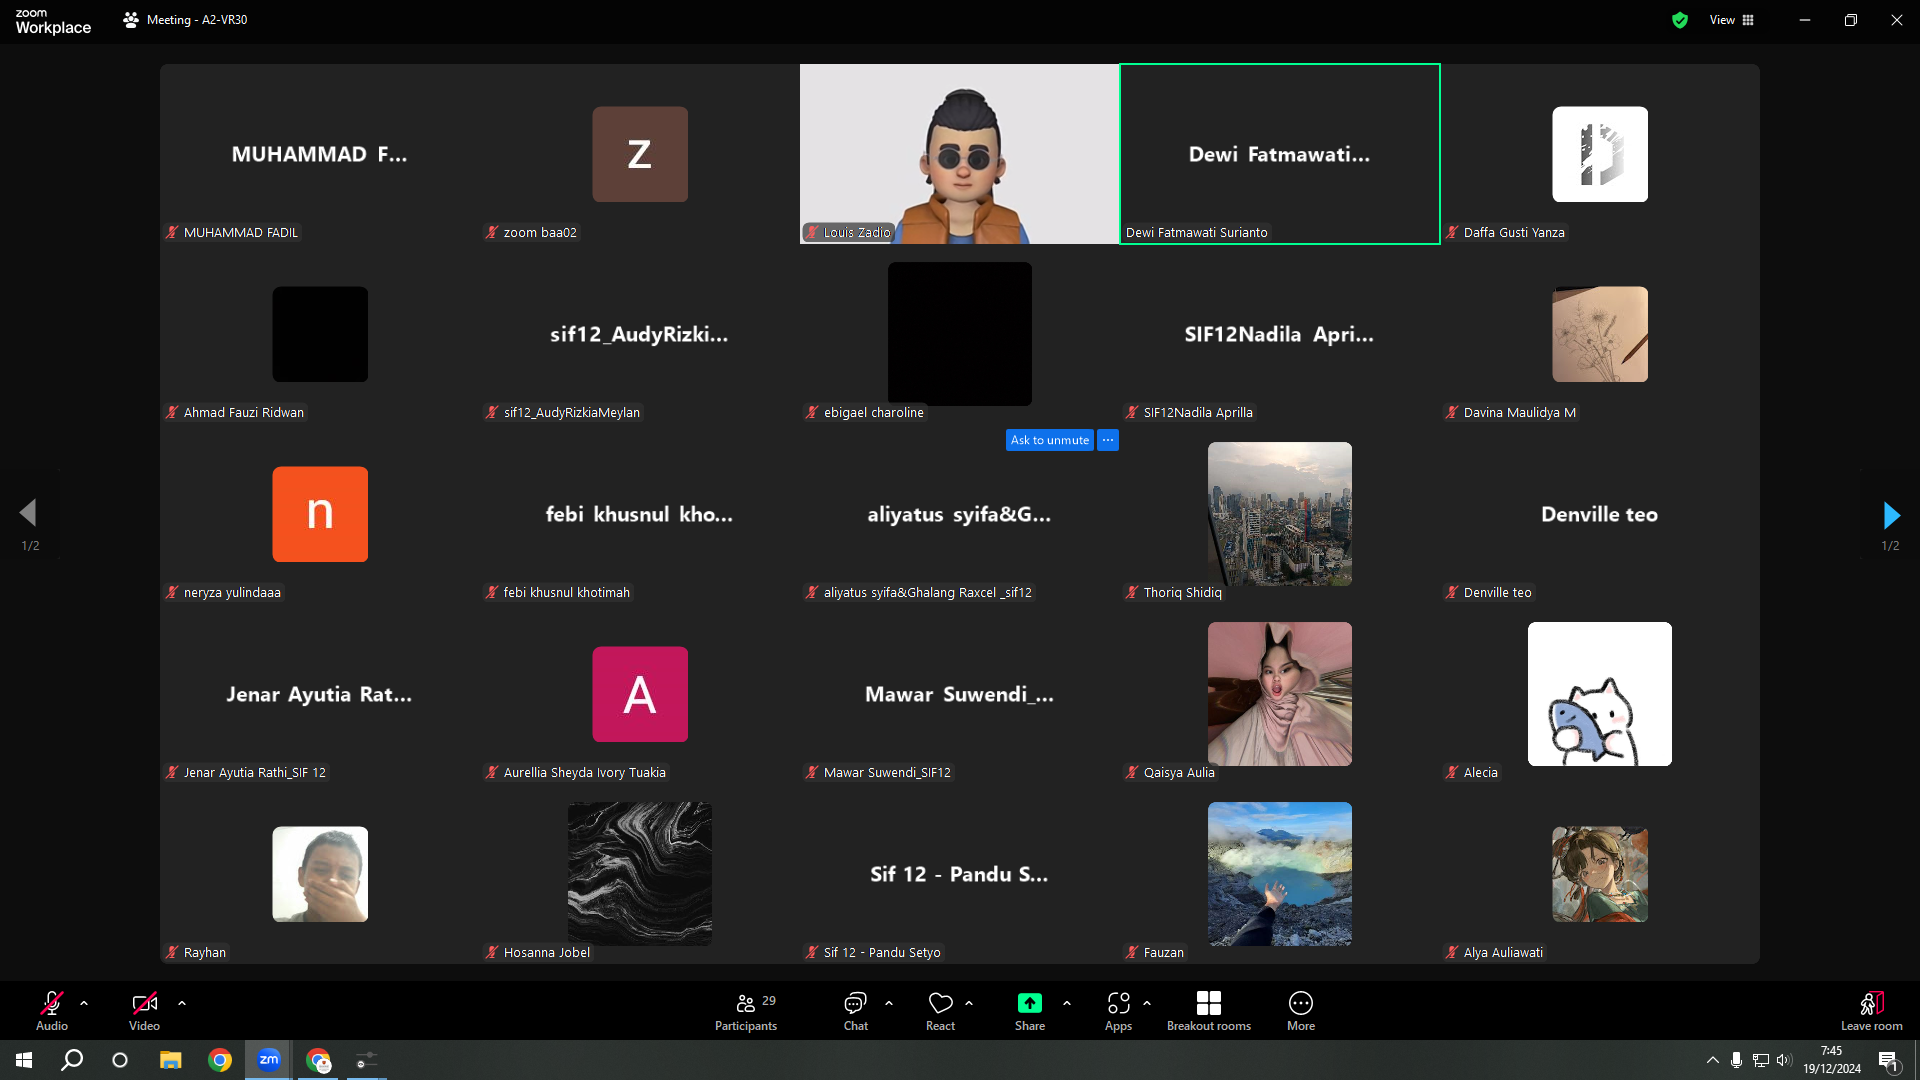
Task: Click Fauzan's crater lake picture
Action: point(1280,874)
